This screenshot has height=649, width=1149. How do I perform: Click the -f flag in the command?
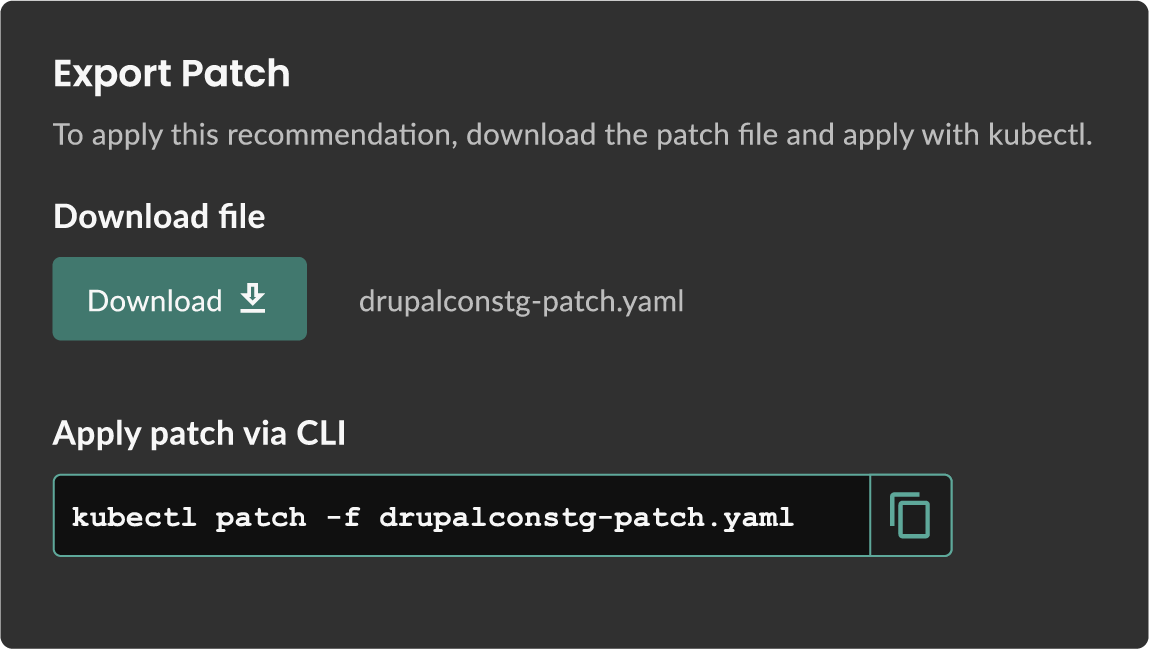(343, 516)
